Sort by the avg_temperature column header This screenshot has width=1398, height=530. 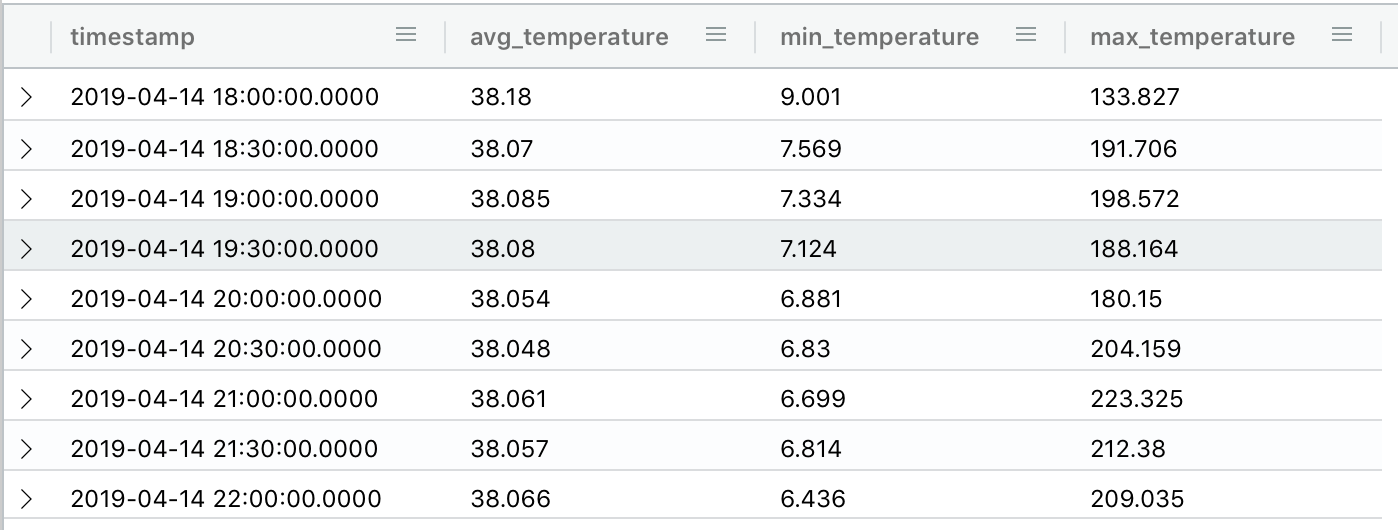coord(569,37)
